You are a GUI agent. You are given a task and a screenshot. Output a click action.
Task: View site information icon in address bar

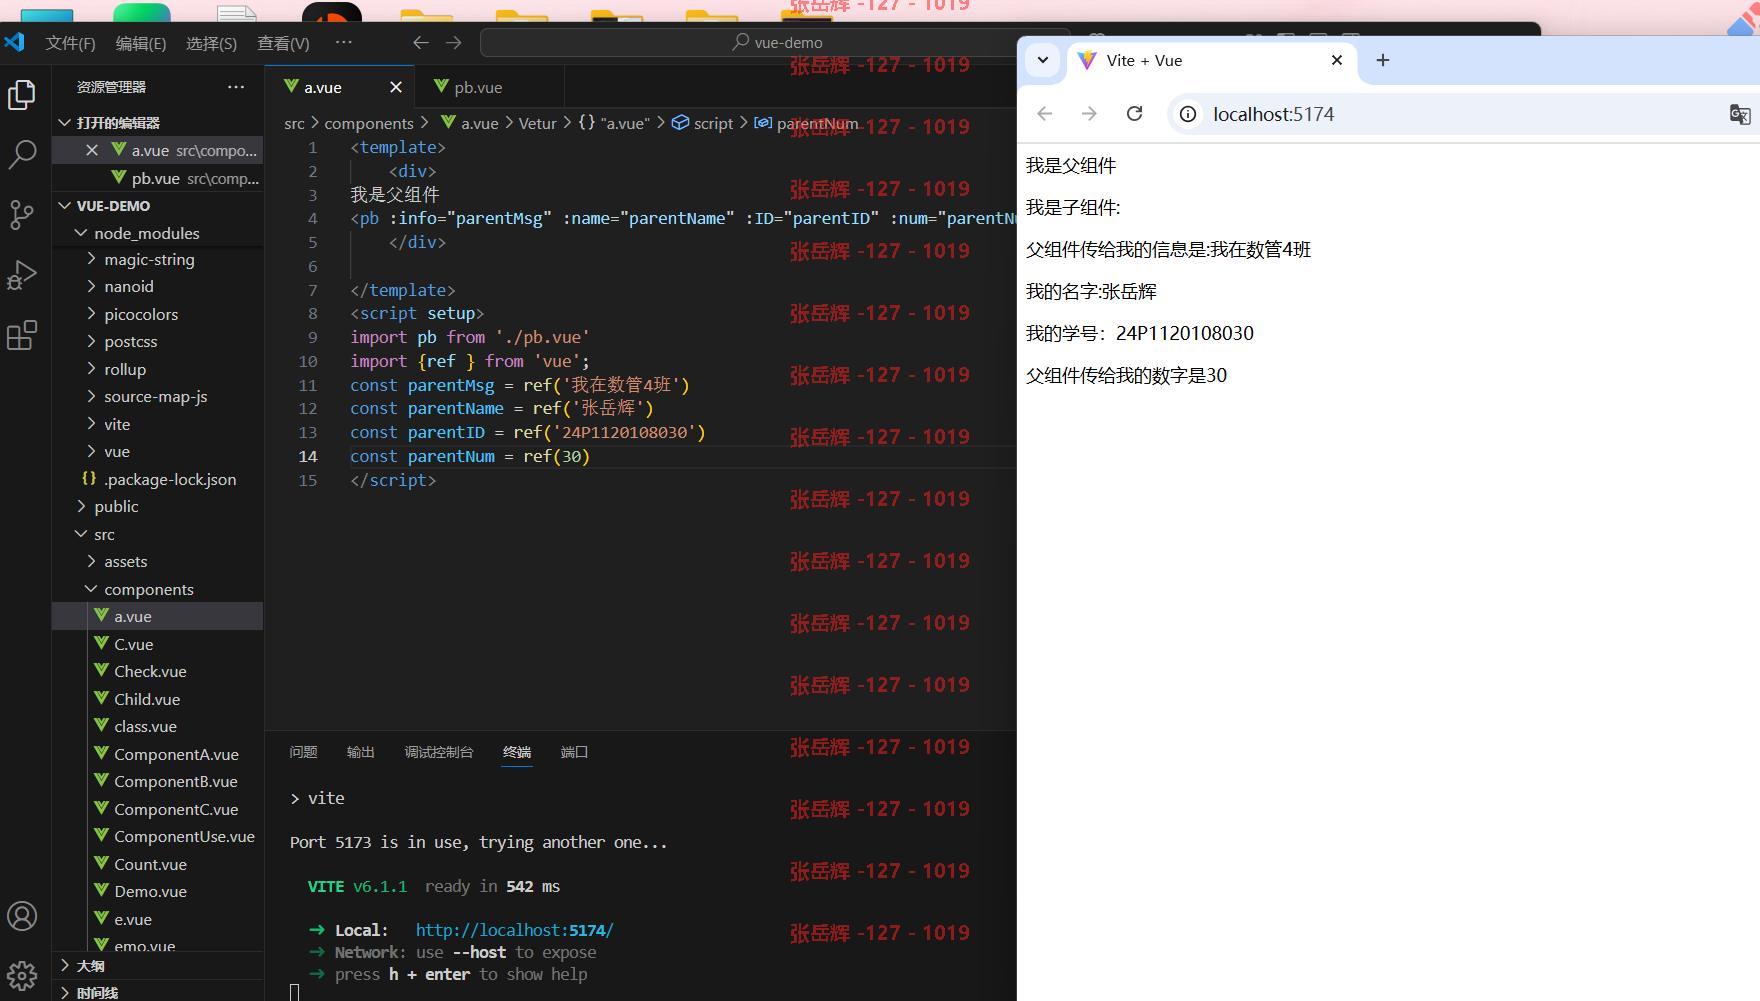(x=1188, y=114)
